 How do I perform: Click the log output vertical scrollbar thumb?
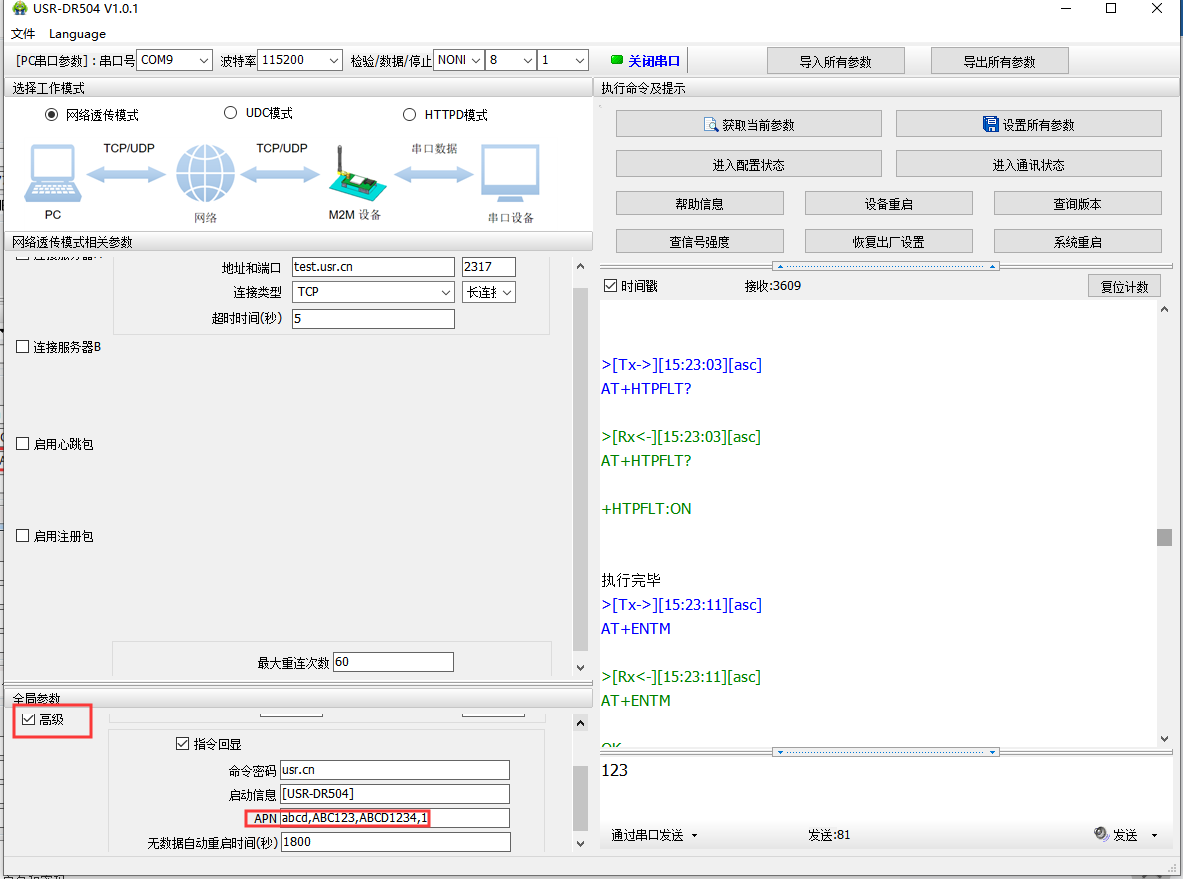1164,538
